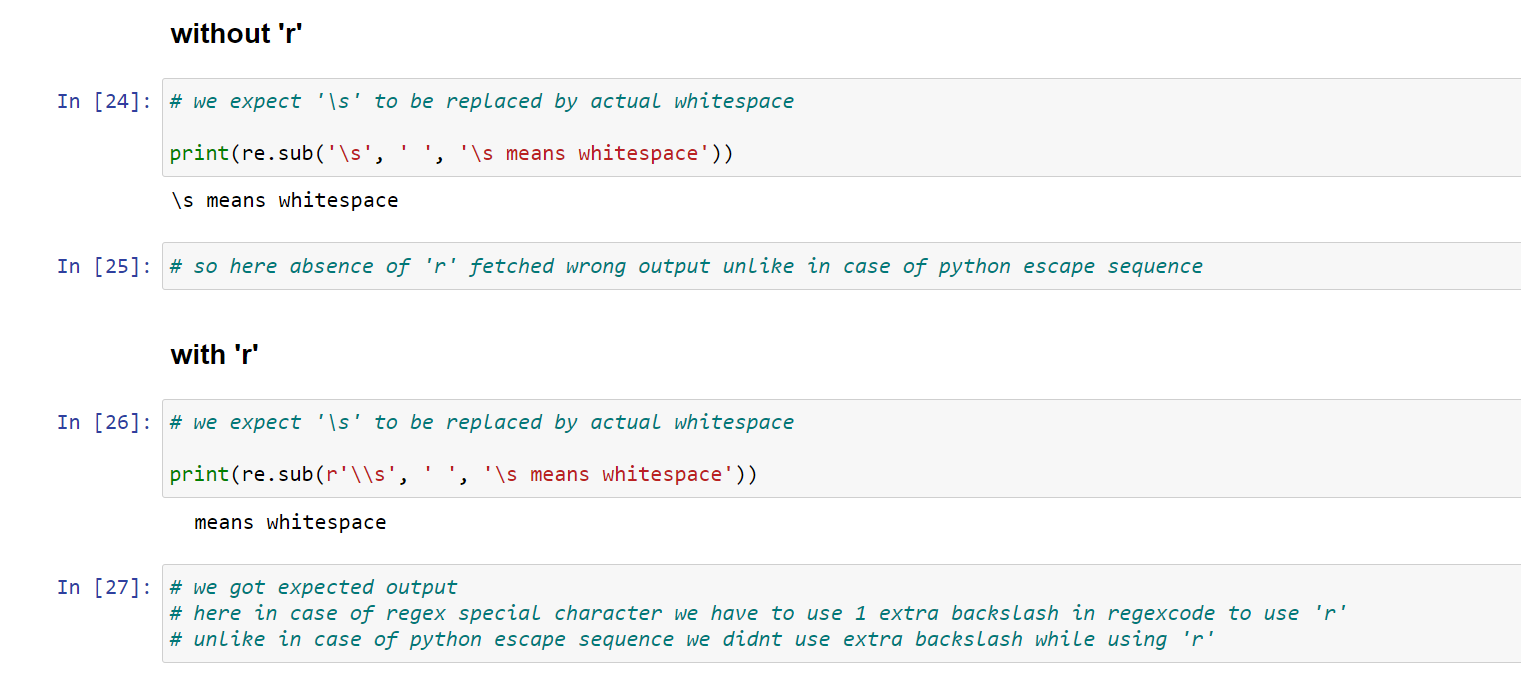Click the comment about python escape sequence in cell 27
Screen dimensions: 1521x690
pos(692,639)
